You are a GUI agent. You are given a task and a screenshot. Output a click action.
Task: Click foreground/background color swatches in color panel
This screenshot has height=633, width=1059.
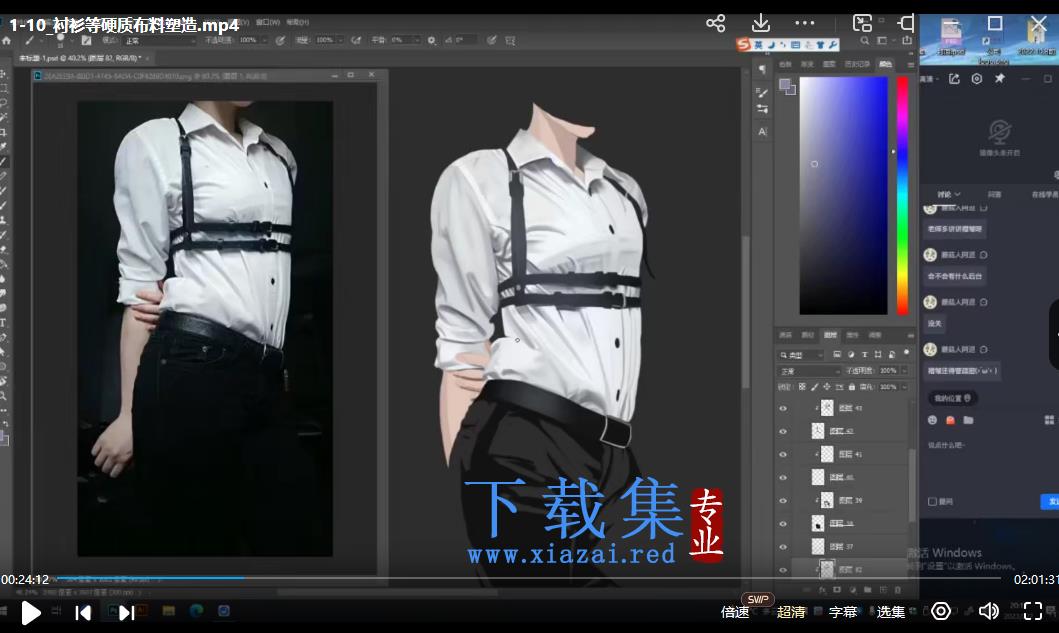[787, 86]
